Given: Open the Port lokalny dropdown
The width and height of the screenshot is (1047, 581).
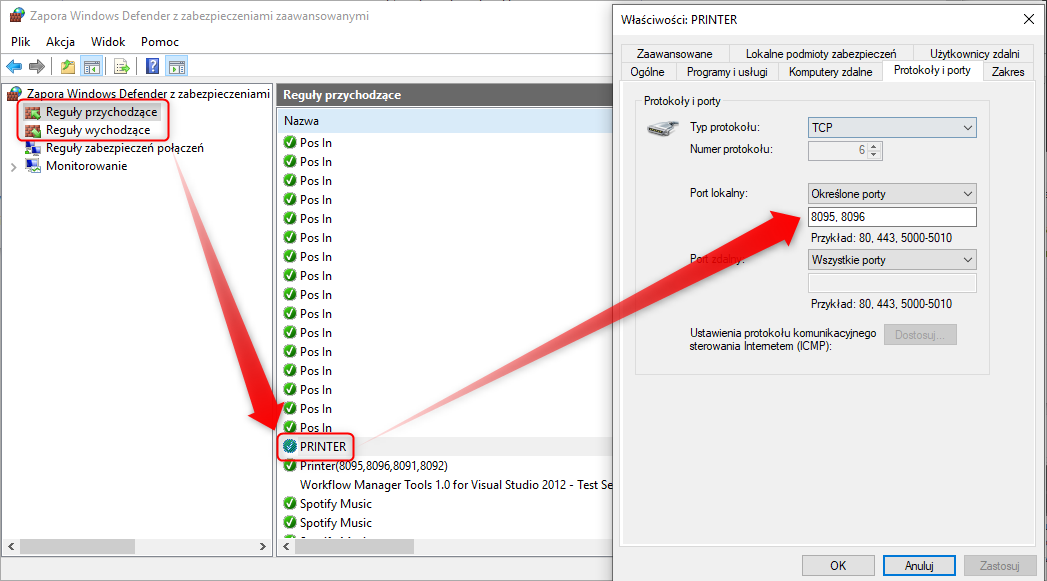Looking at the screenshot, I should click(x=891, y=193).
